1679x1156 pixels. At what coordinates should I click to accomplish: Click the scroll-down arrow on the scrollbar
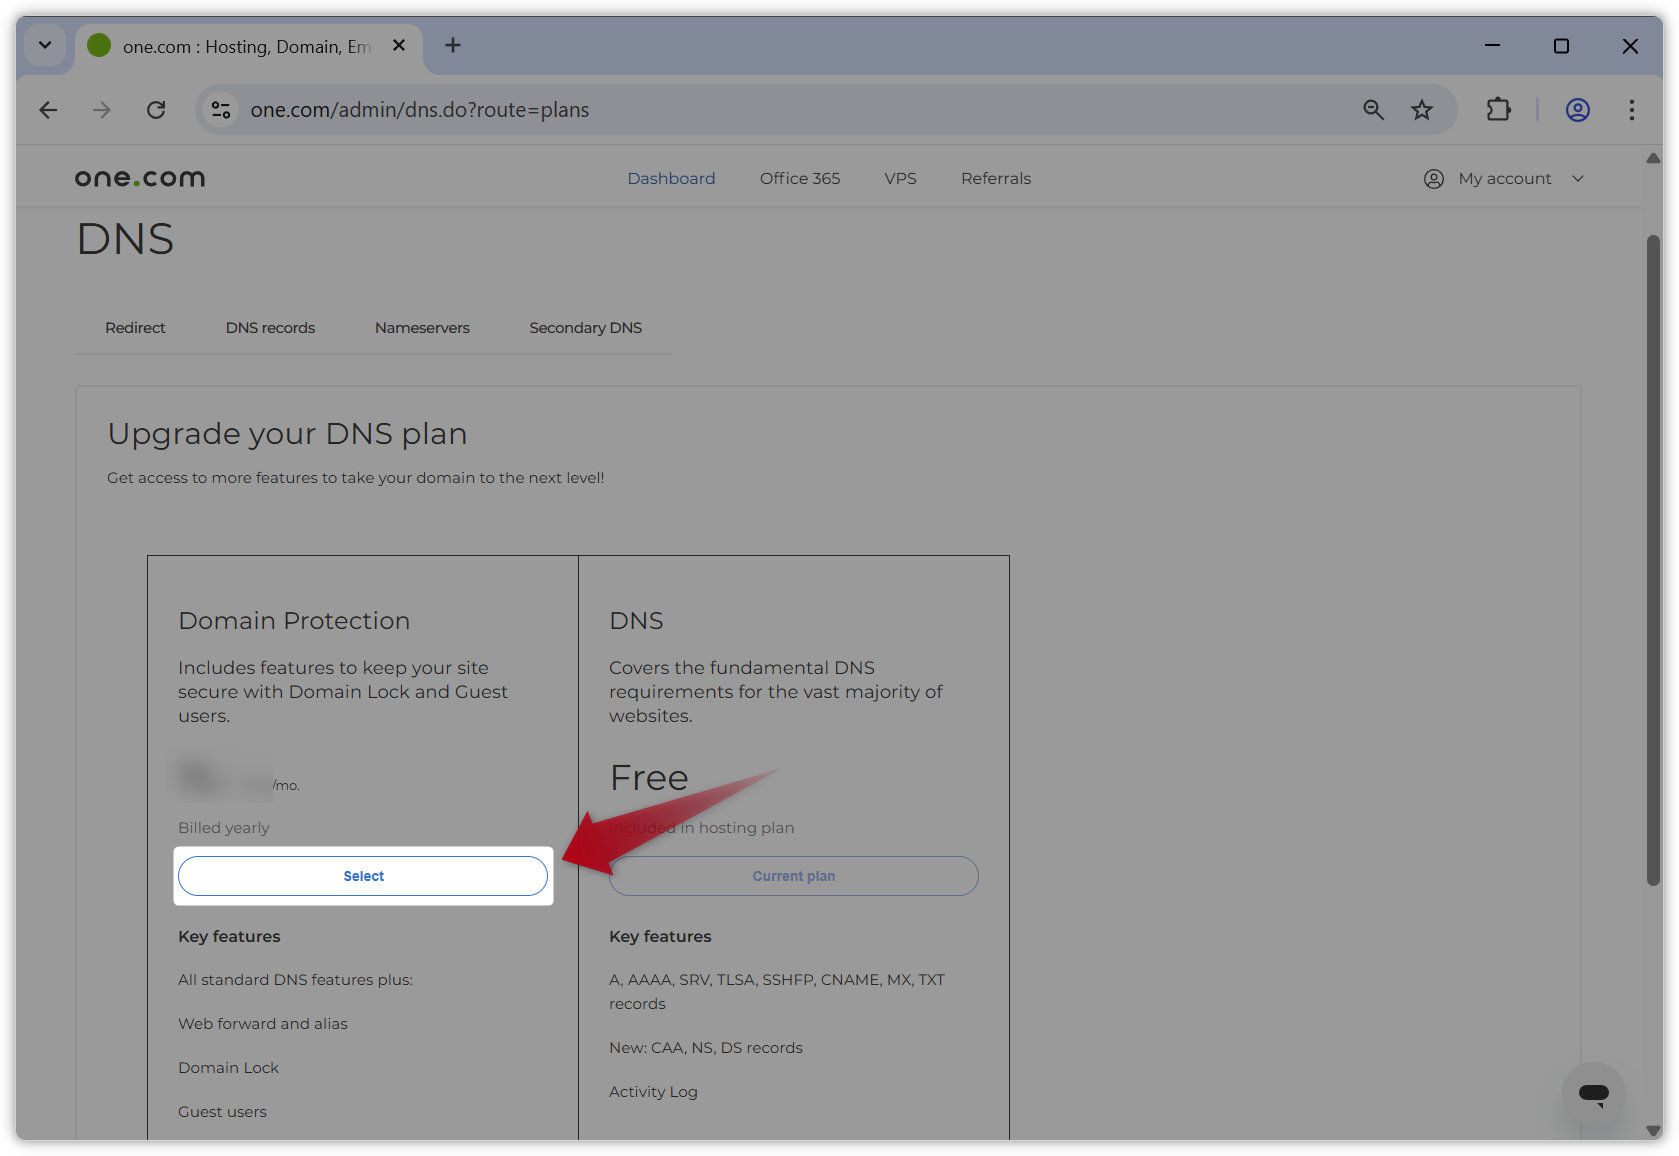pyautogui.click(x=1653, y=1130)
